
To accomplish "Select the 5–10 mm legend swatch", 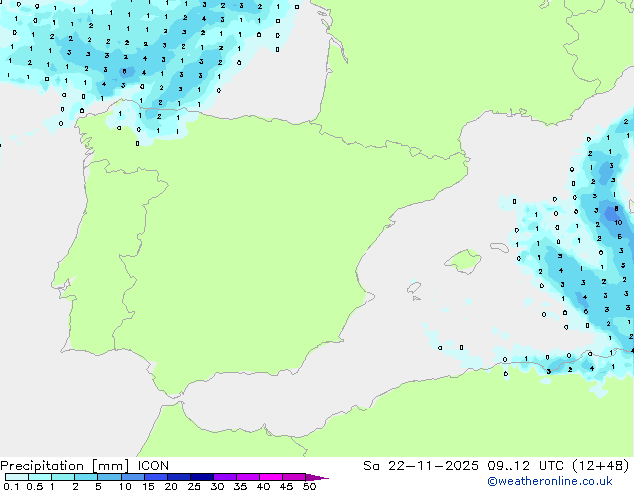I will pos(109,477).
